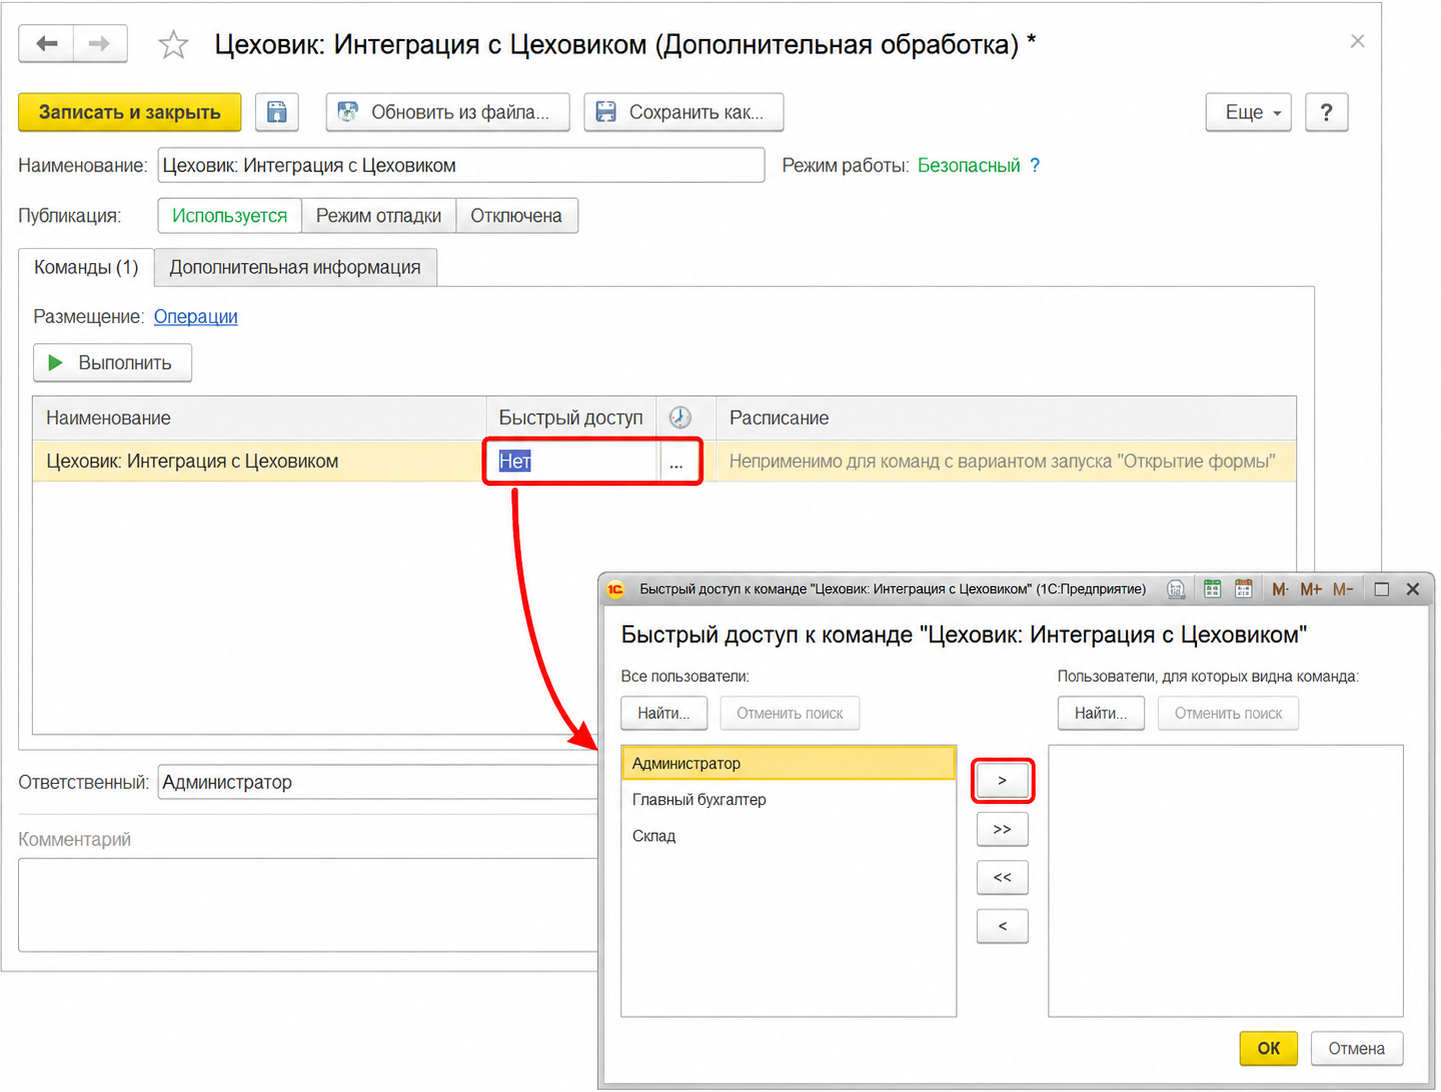Click the M− memory subtract button
The width and height of the screenshot is (1441, 1092).
click(1343, 589)
